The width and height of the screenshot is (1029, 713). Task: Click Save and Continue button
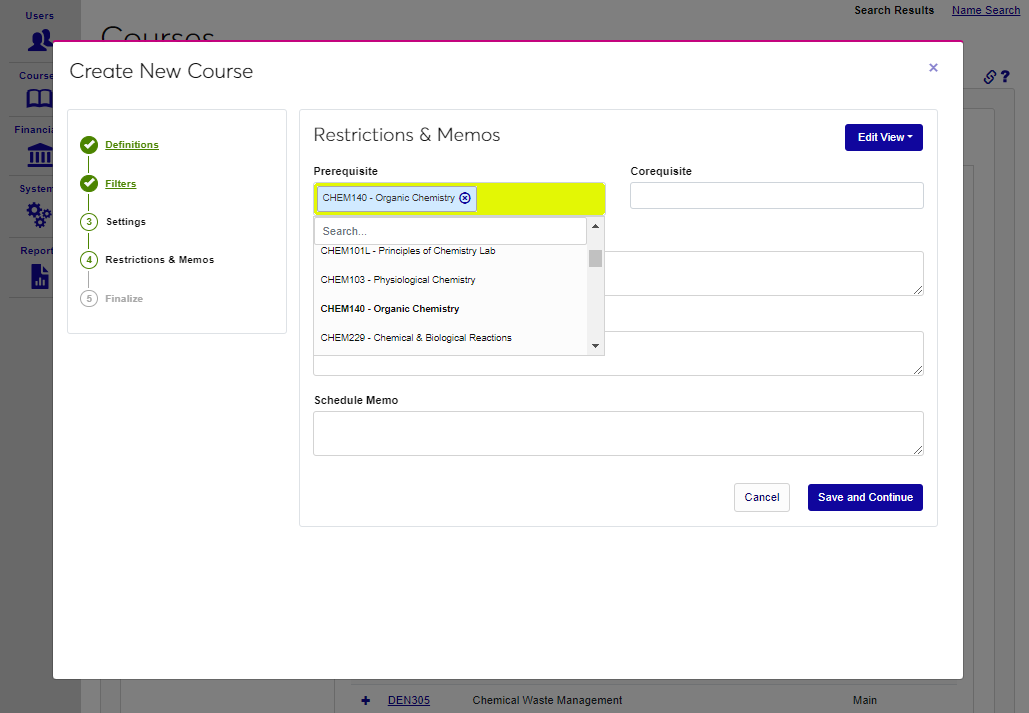tap(865, 497)
